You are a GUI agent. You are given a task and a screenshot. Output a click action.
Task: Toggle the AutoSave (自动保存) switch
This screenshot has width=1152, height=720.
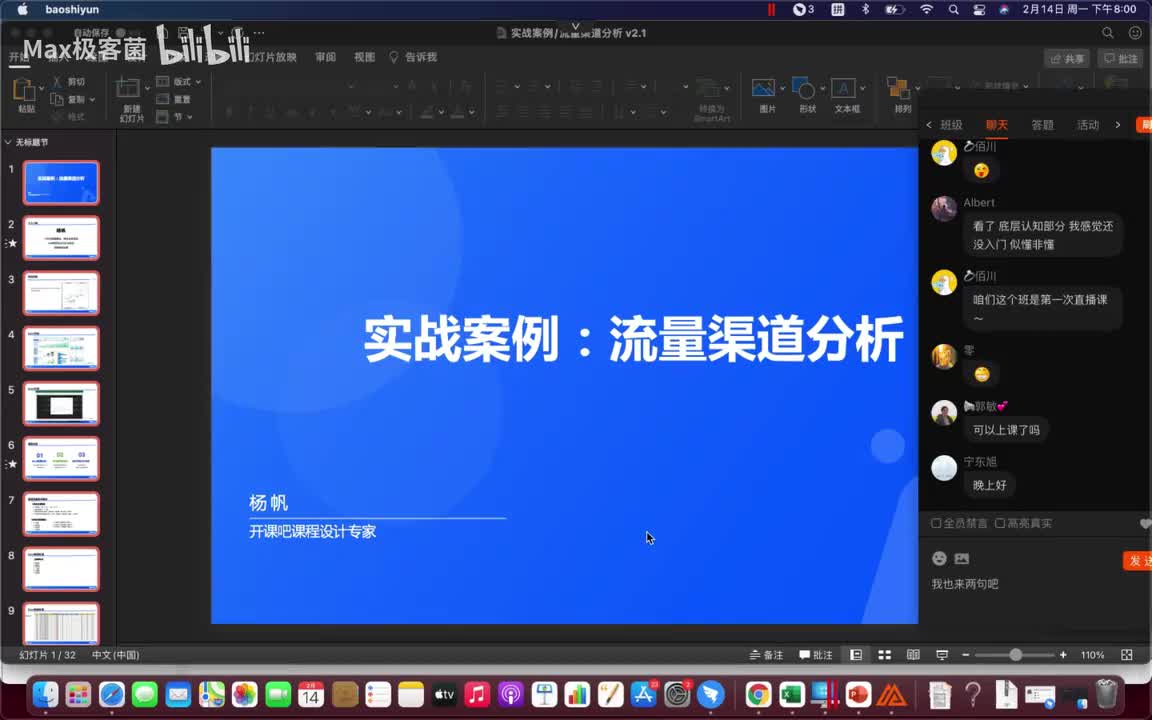(128, 33)
